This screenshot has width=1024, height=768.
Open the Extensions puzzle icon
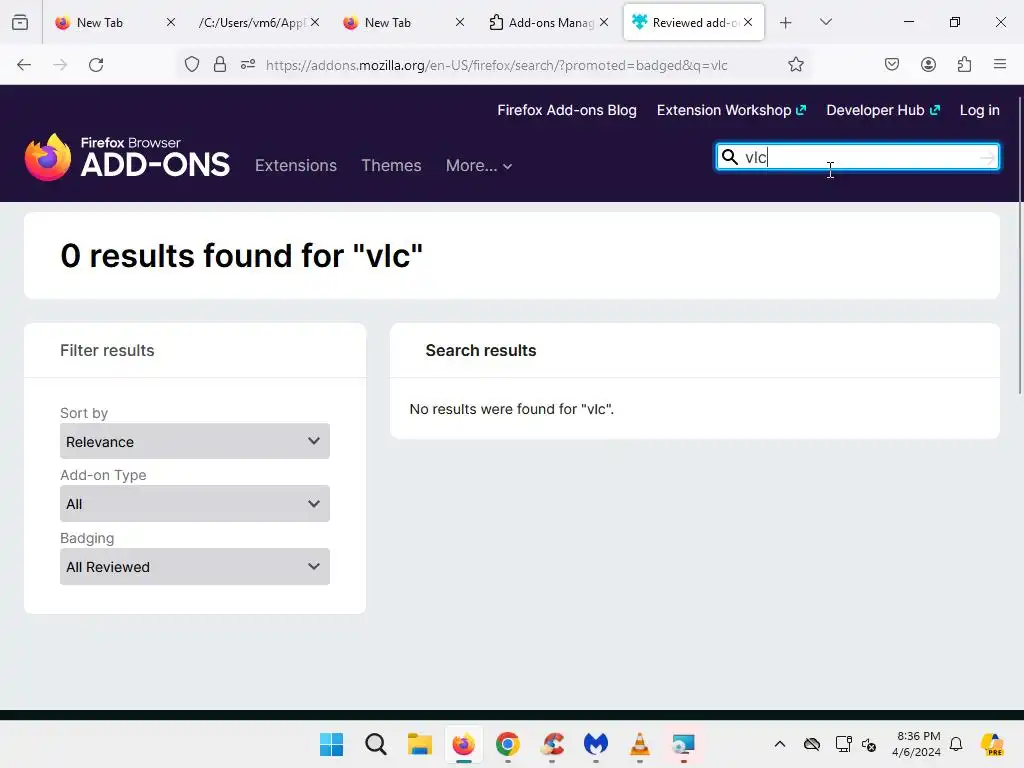pyautogui.click(x=964, y=65)
